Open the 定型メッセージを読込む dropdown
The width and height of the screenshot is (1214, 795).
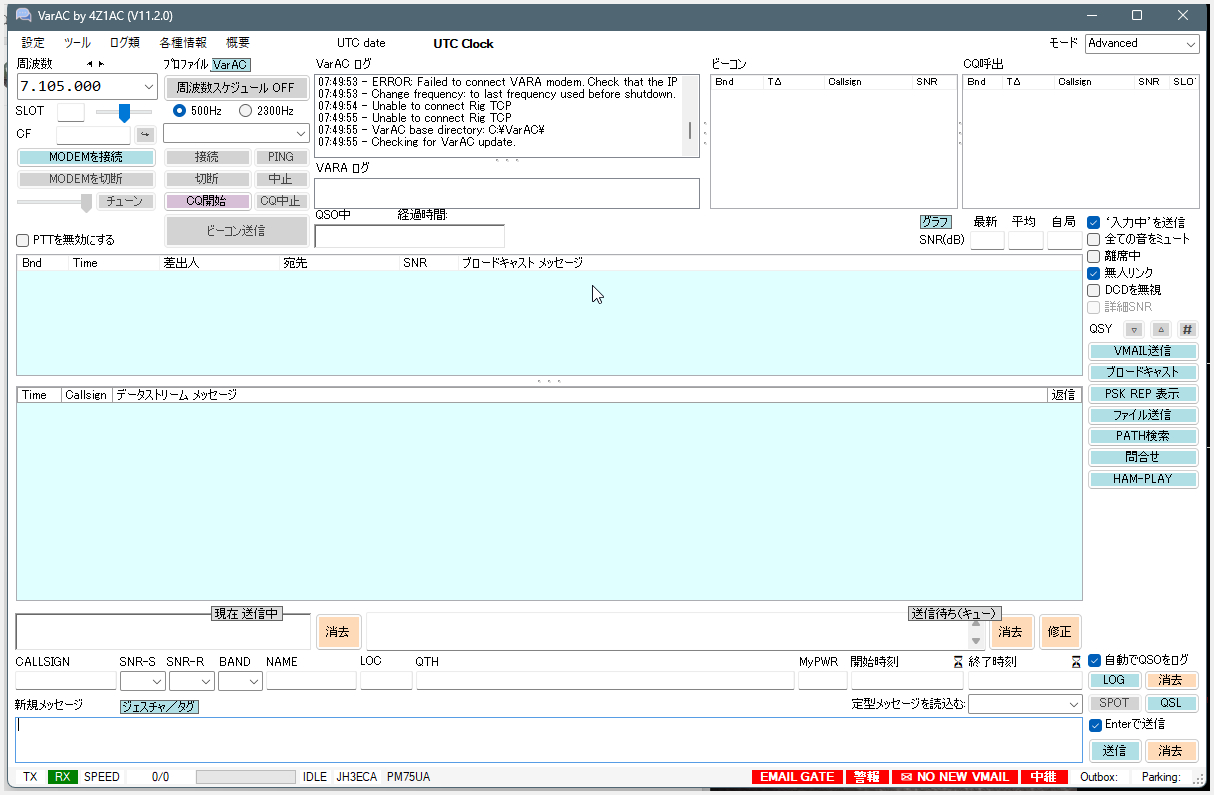1025,704
